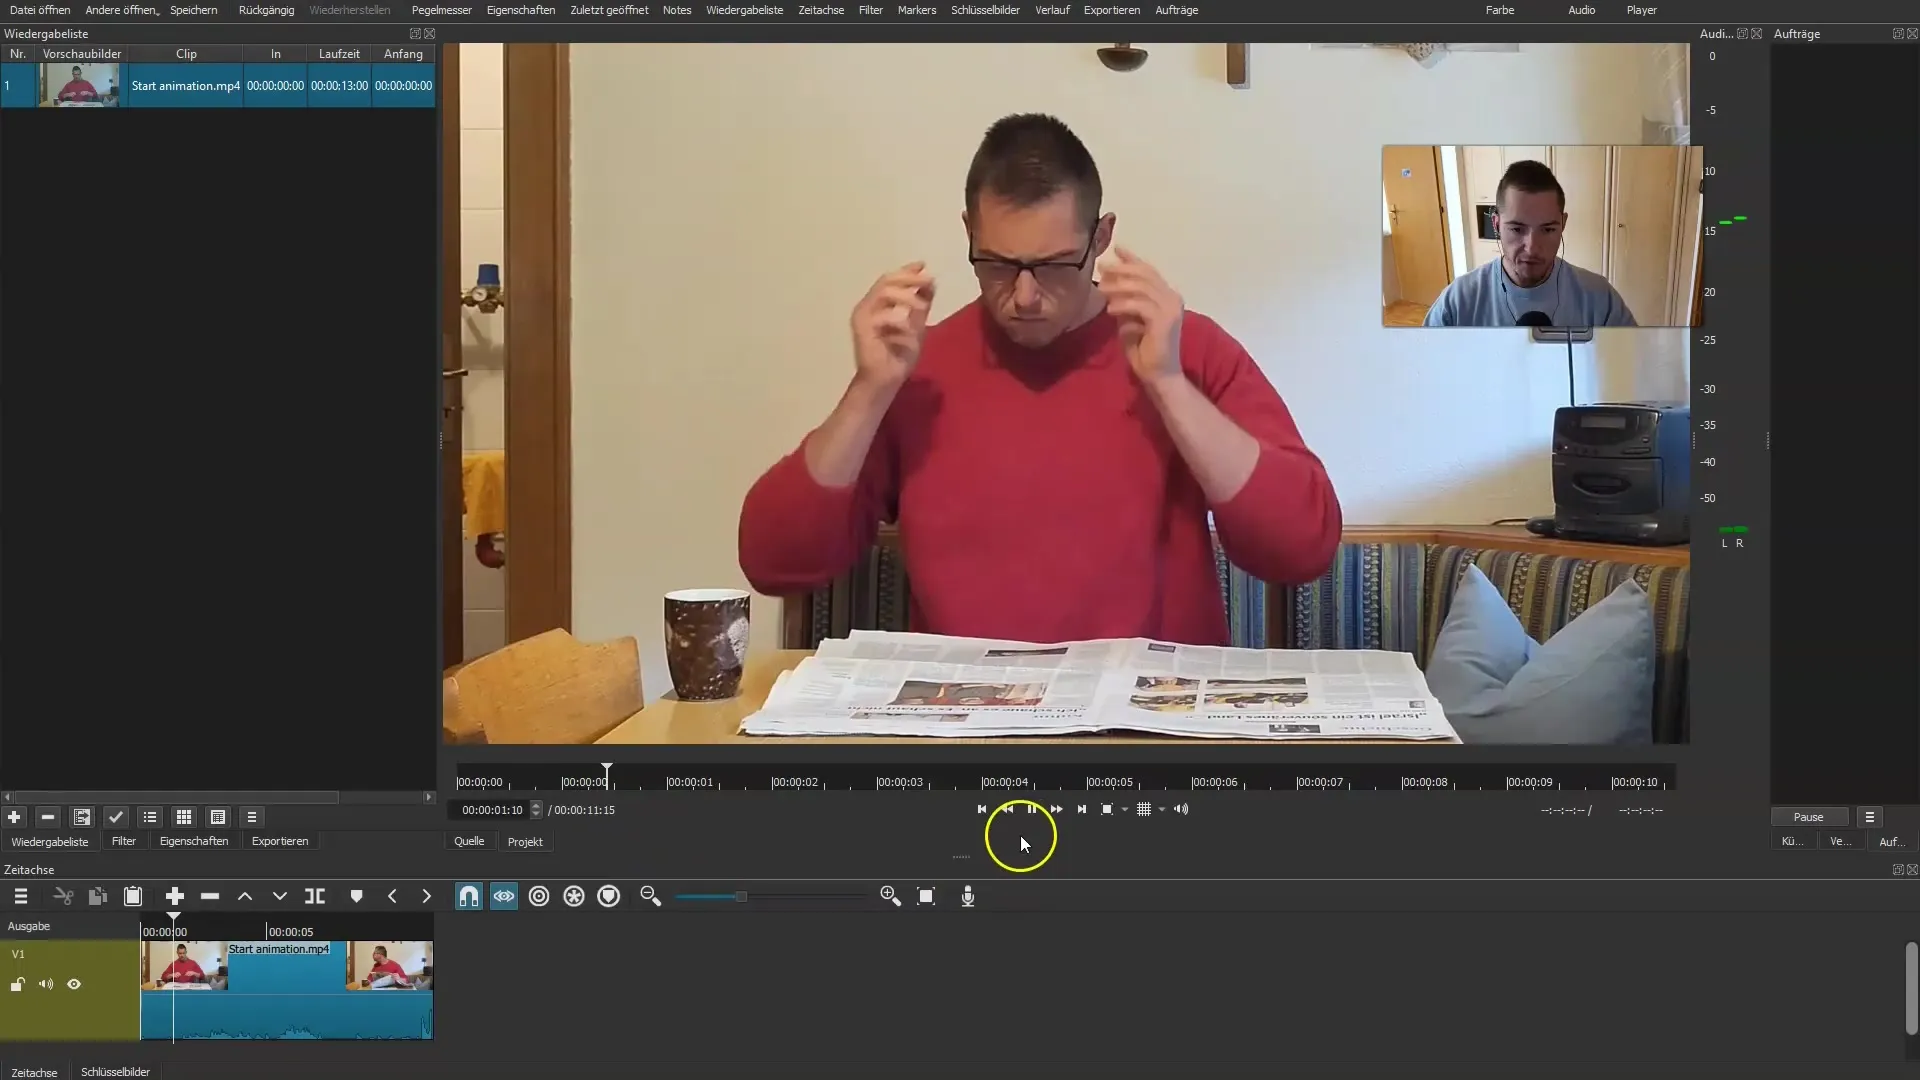The height and width of the screenshot is (1080, 1920).
Task: Click Rückgängig in the top toolbar
Action: (x=267, y=10)
